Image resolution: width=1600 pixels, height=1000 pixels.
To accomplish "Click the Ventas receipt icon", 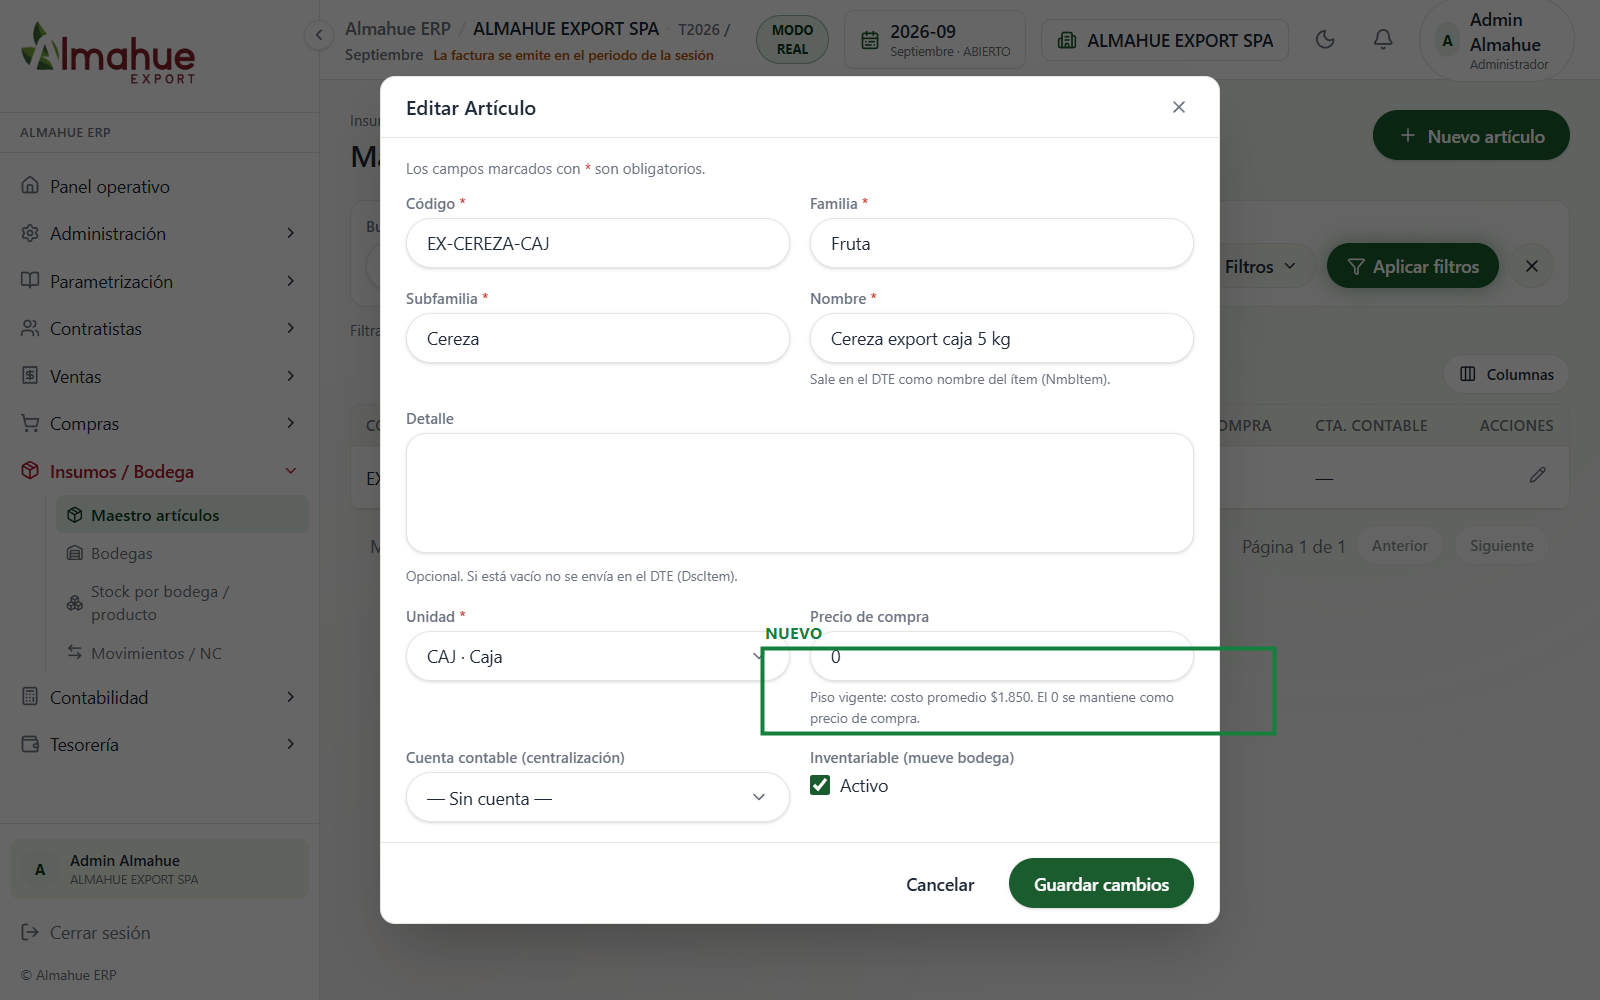I will pos(30,376).
